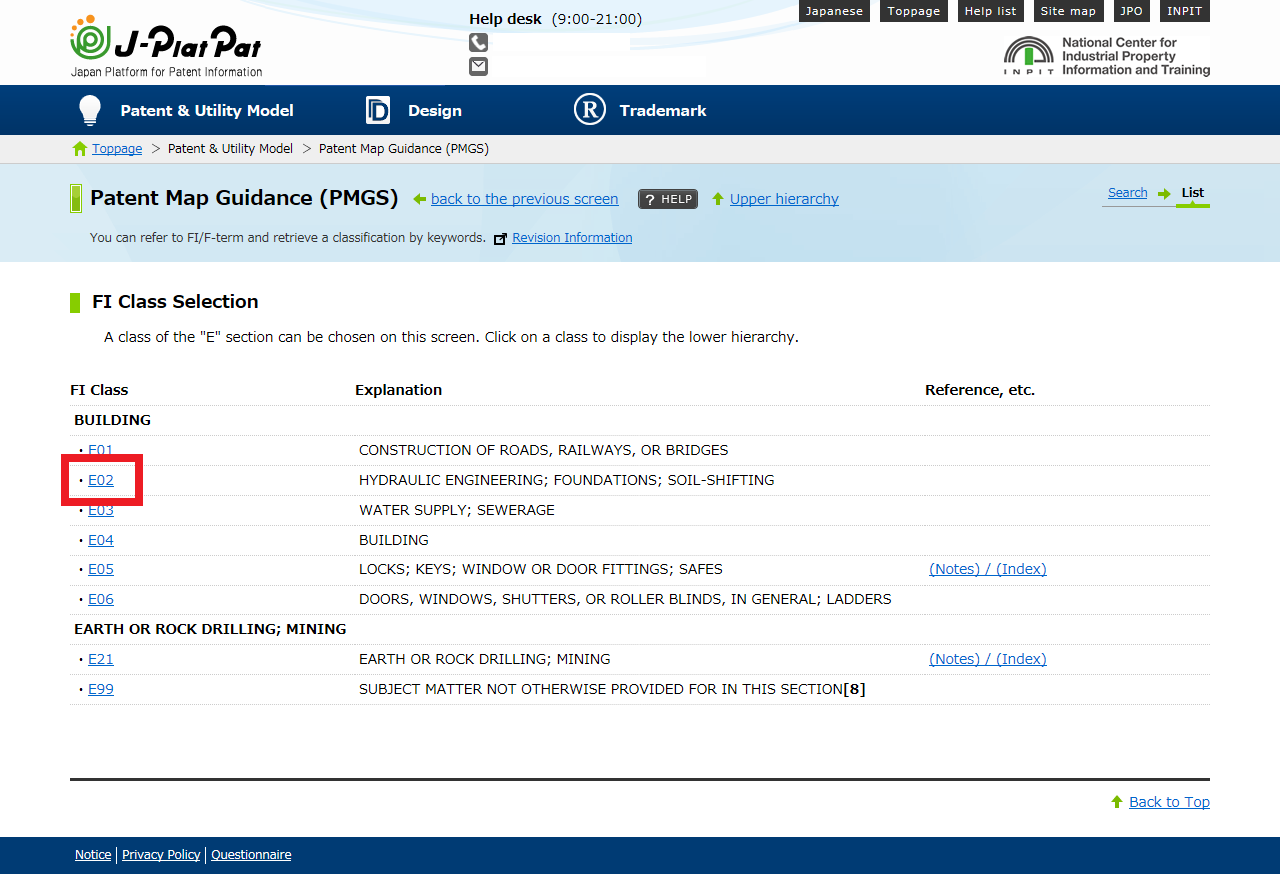The height and width of the screenshot is (874, 1280).
Task: Click the help desk phone icon
Action: 478,42
